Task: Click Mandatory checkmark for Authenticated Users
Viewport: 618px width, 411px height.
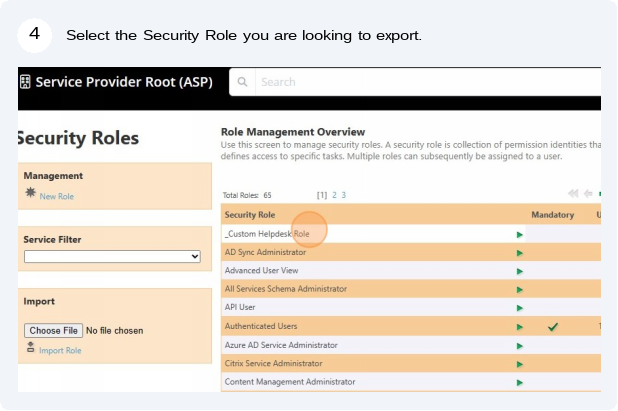Action: click(x=553, y=327)
